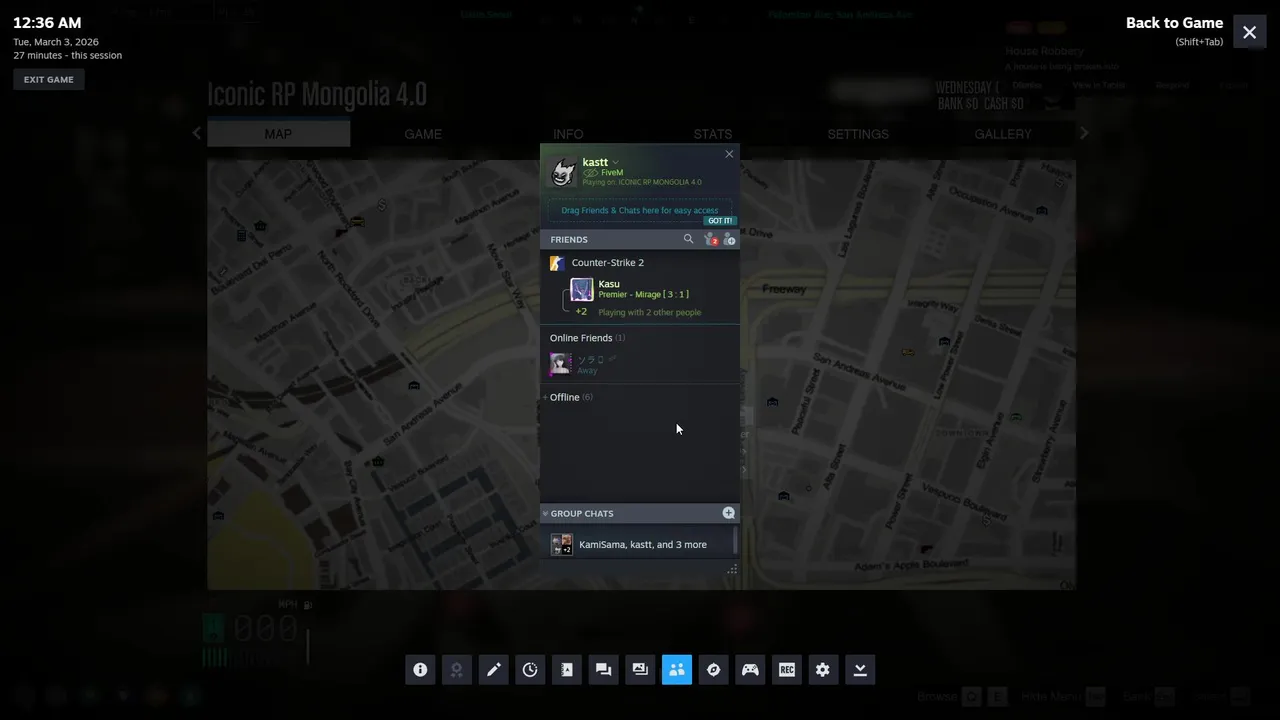
Task: Open the Game Overview info icon
Action: [420, 670]
